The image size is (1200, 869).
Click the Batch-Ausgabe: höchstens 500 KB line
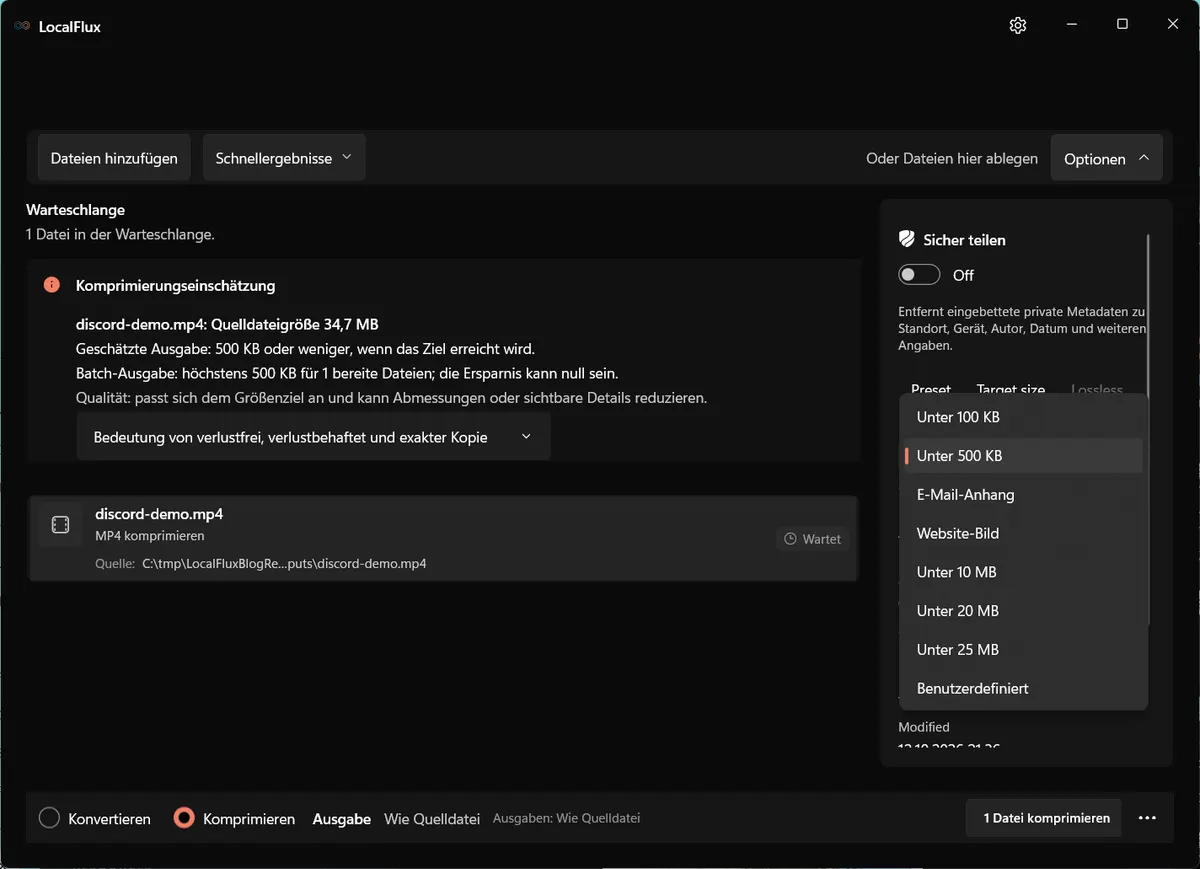[347, 373]
